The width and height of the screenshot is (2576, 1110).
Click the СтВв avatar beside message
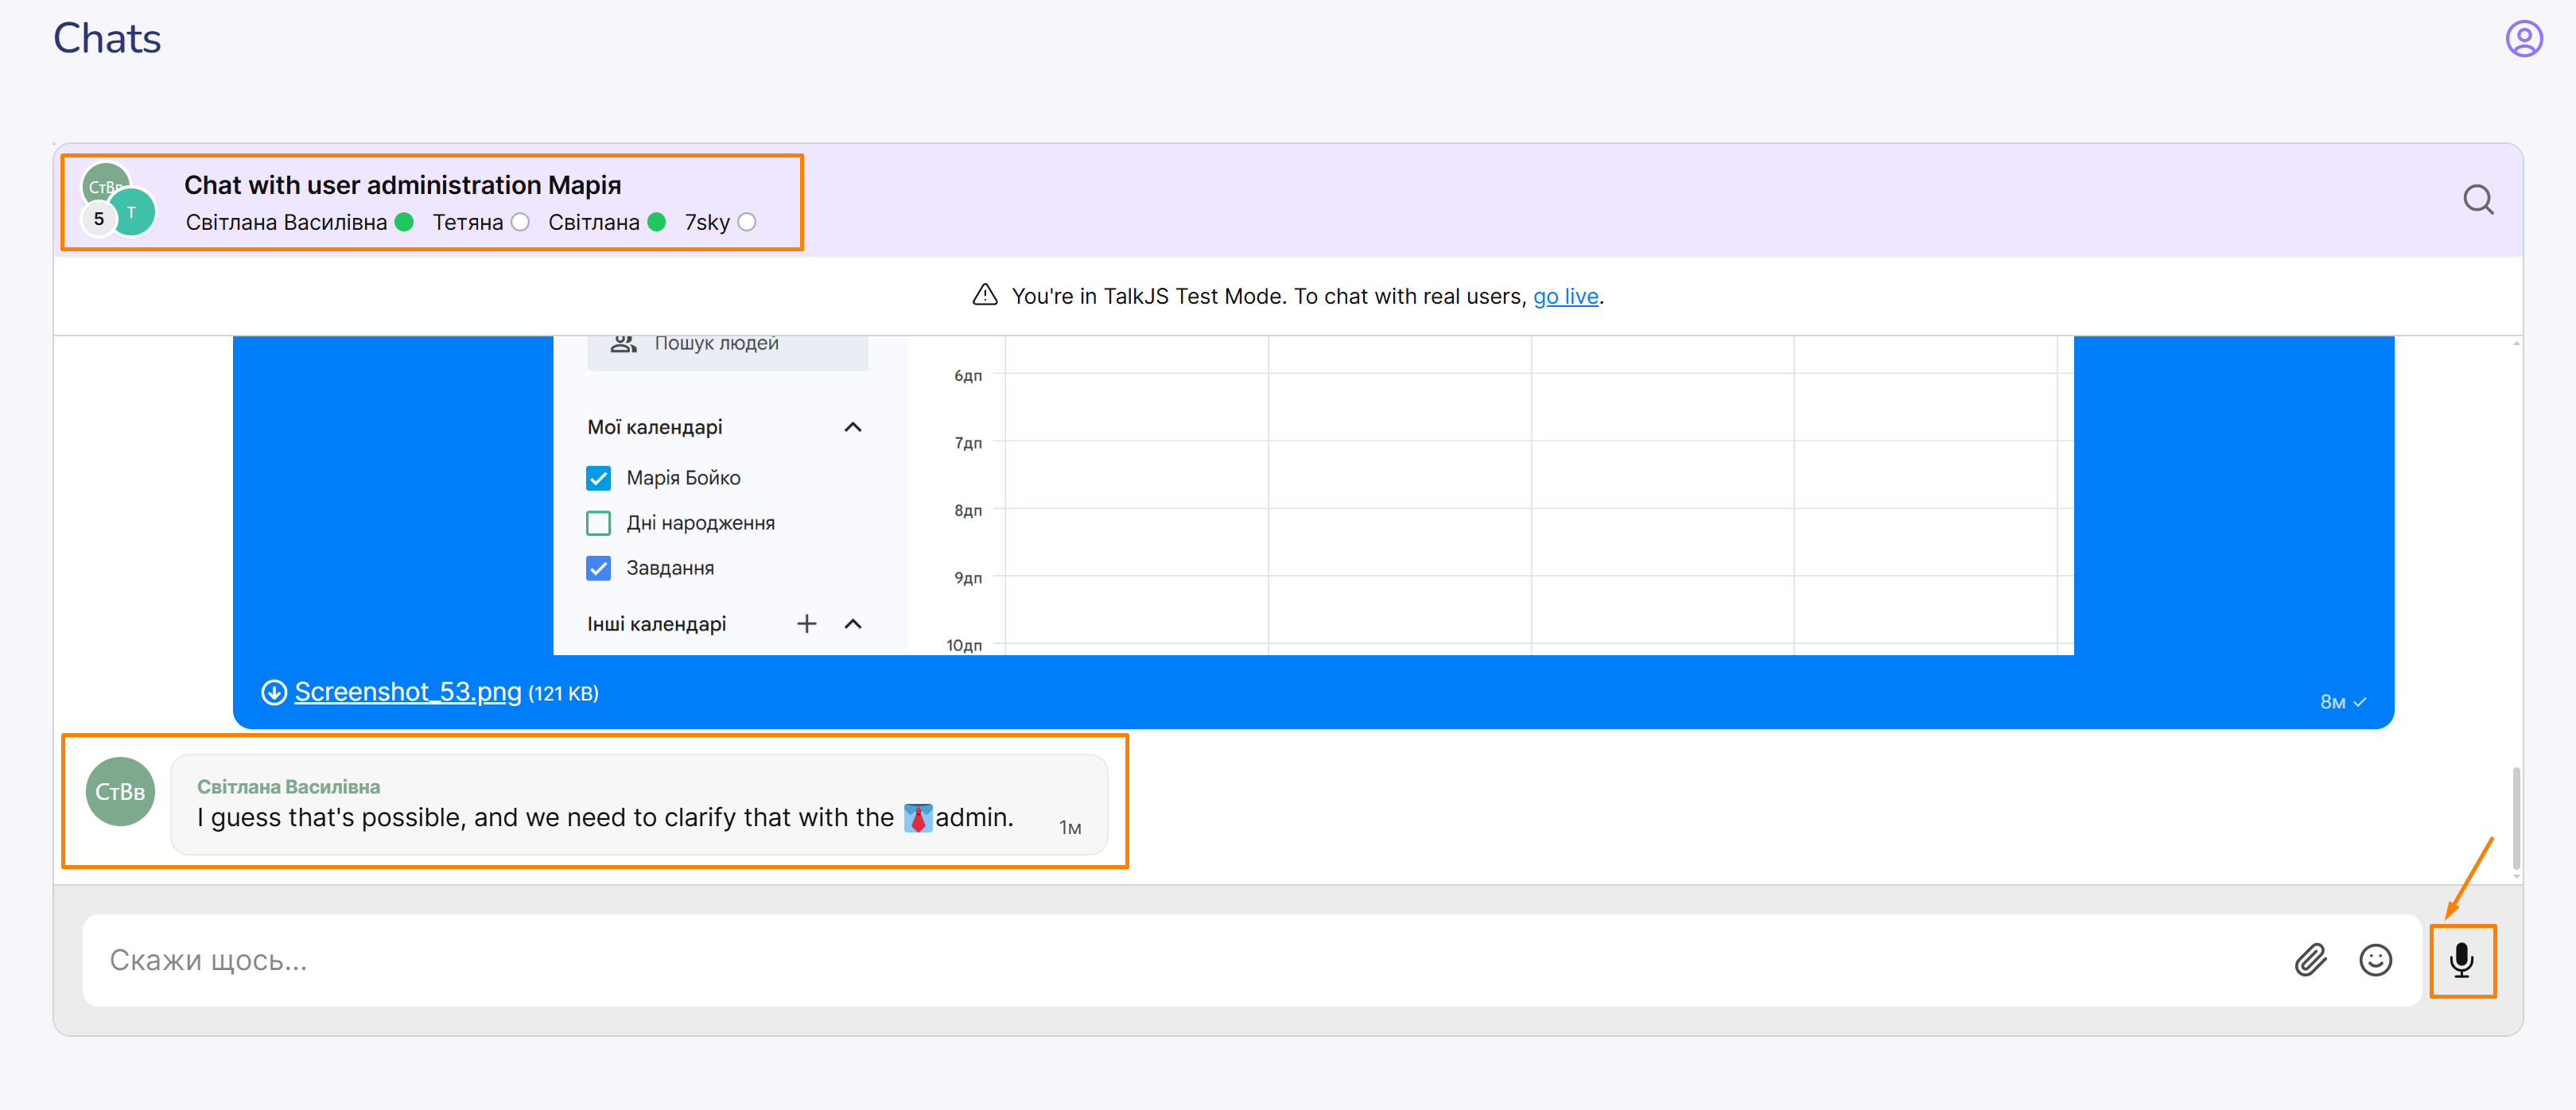[120, 791]
